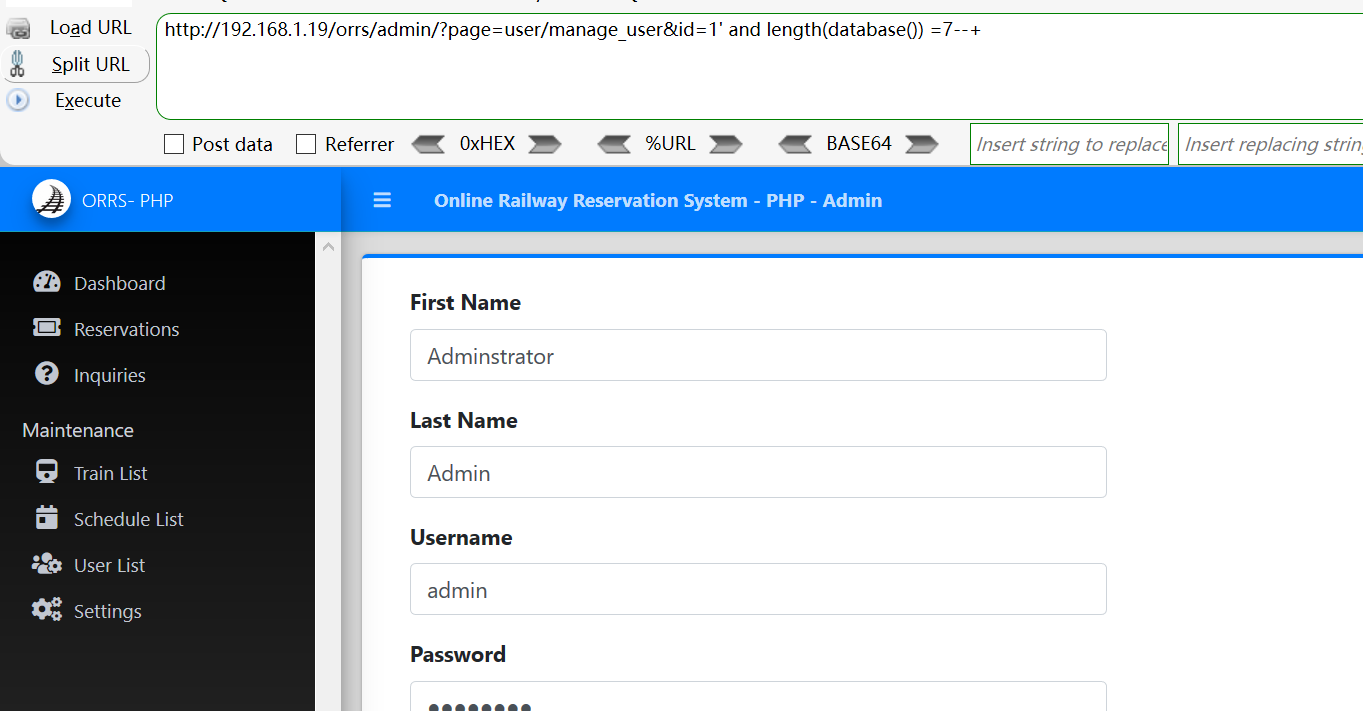Click the First Name label
This screenshot has height=711, width=1363.
[x=465, y=302]
